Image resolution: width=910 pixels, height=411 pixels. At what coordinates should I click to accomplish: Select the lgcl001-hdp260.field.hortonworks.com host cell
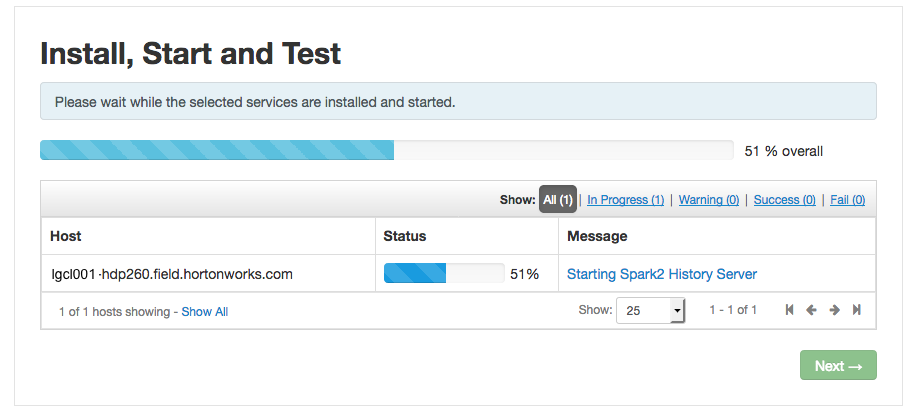coord(172,274)
